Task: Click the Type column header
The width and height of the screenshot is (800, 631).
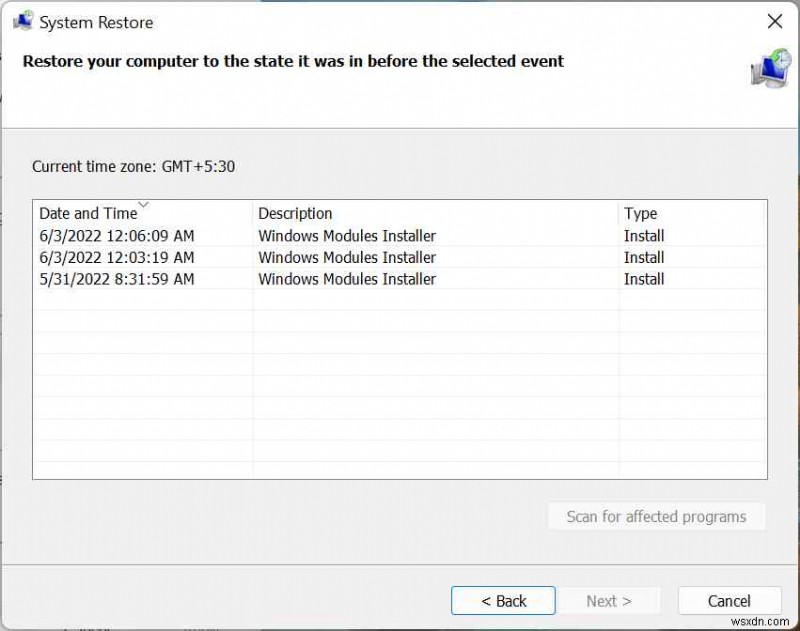Action: (x=640, y=212)
